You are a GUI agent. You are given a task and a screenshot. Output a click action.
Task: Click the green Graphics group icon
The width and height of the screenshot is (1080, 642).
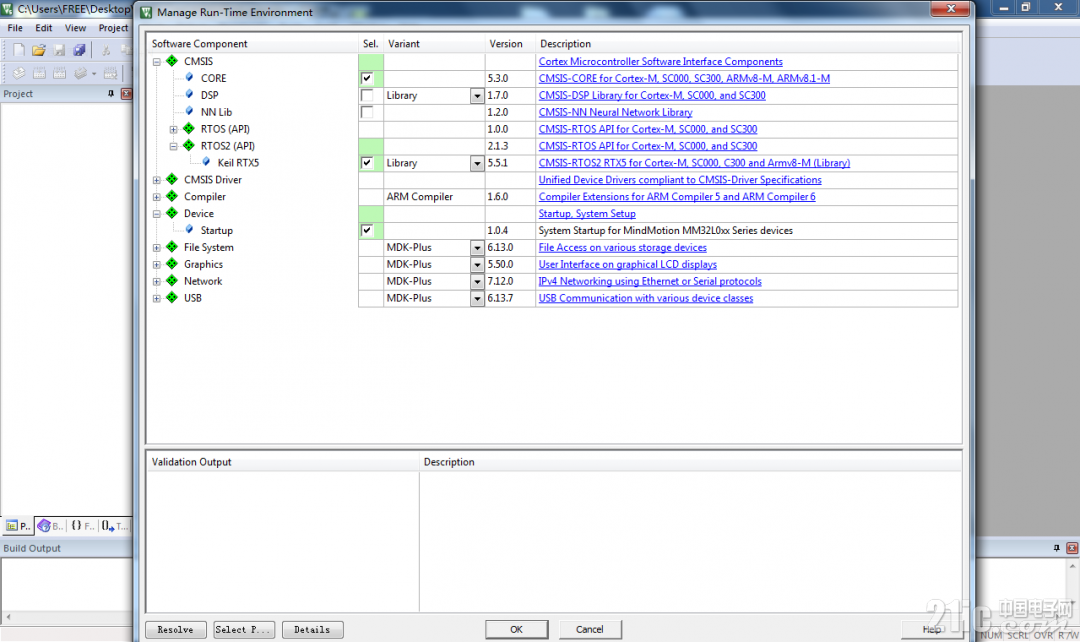pyautogui.click(x=172, y=264)
